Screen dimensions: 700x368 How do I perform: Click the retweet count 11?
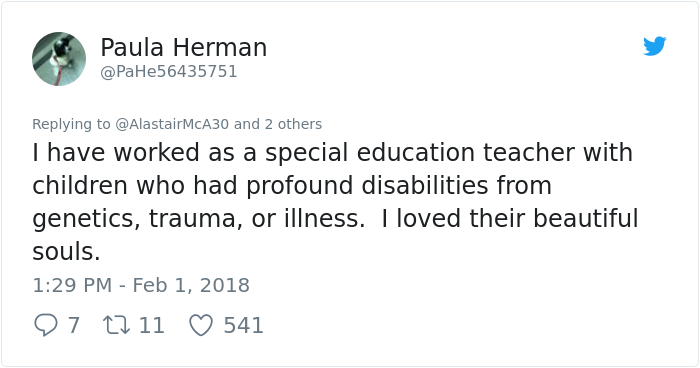pos(151,325)
